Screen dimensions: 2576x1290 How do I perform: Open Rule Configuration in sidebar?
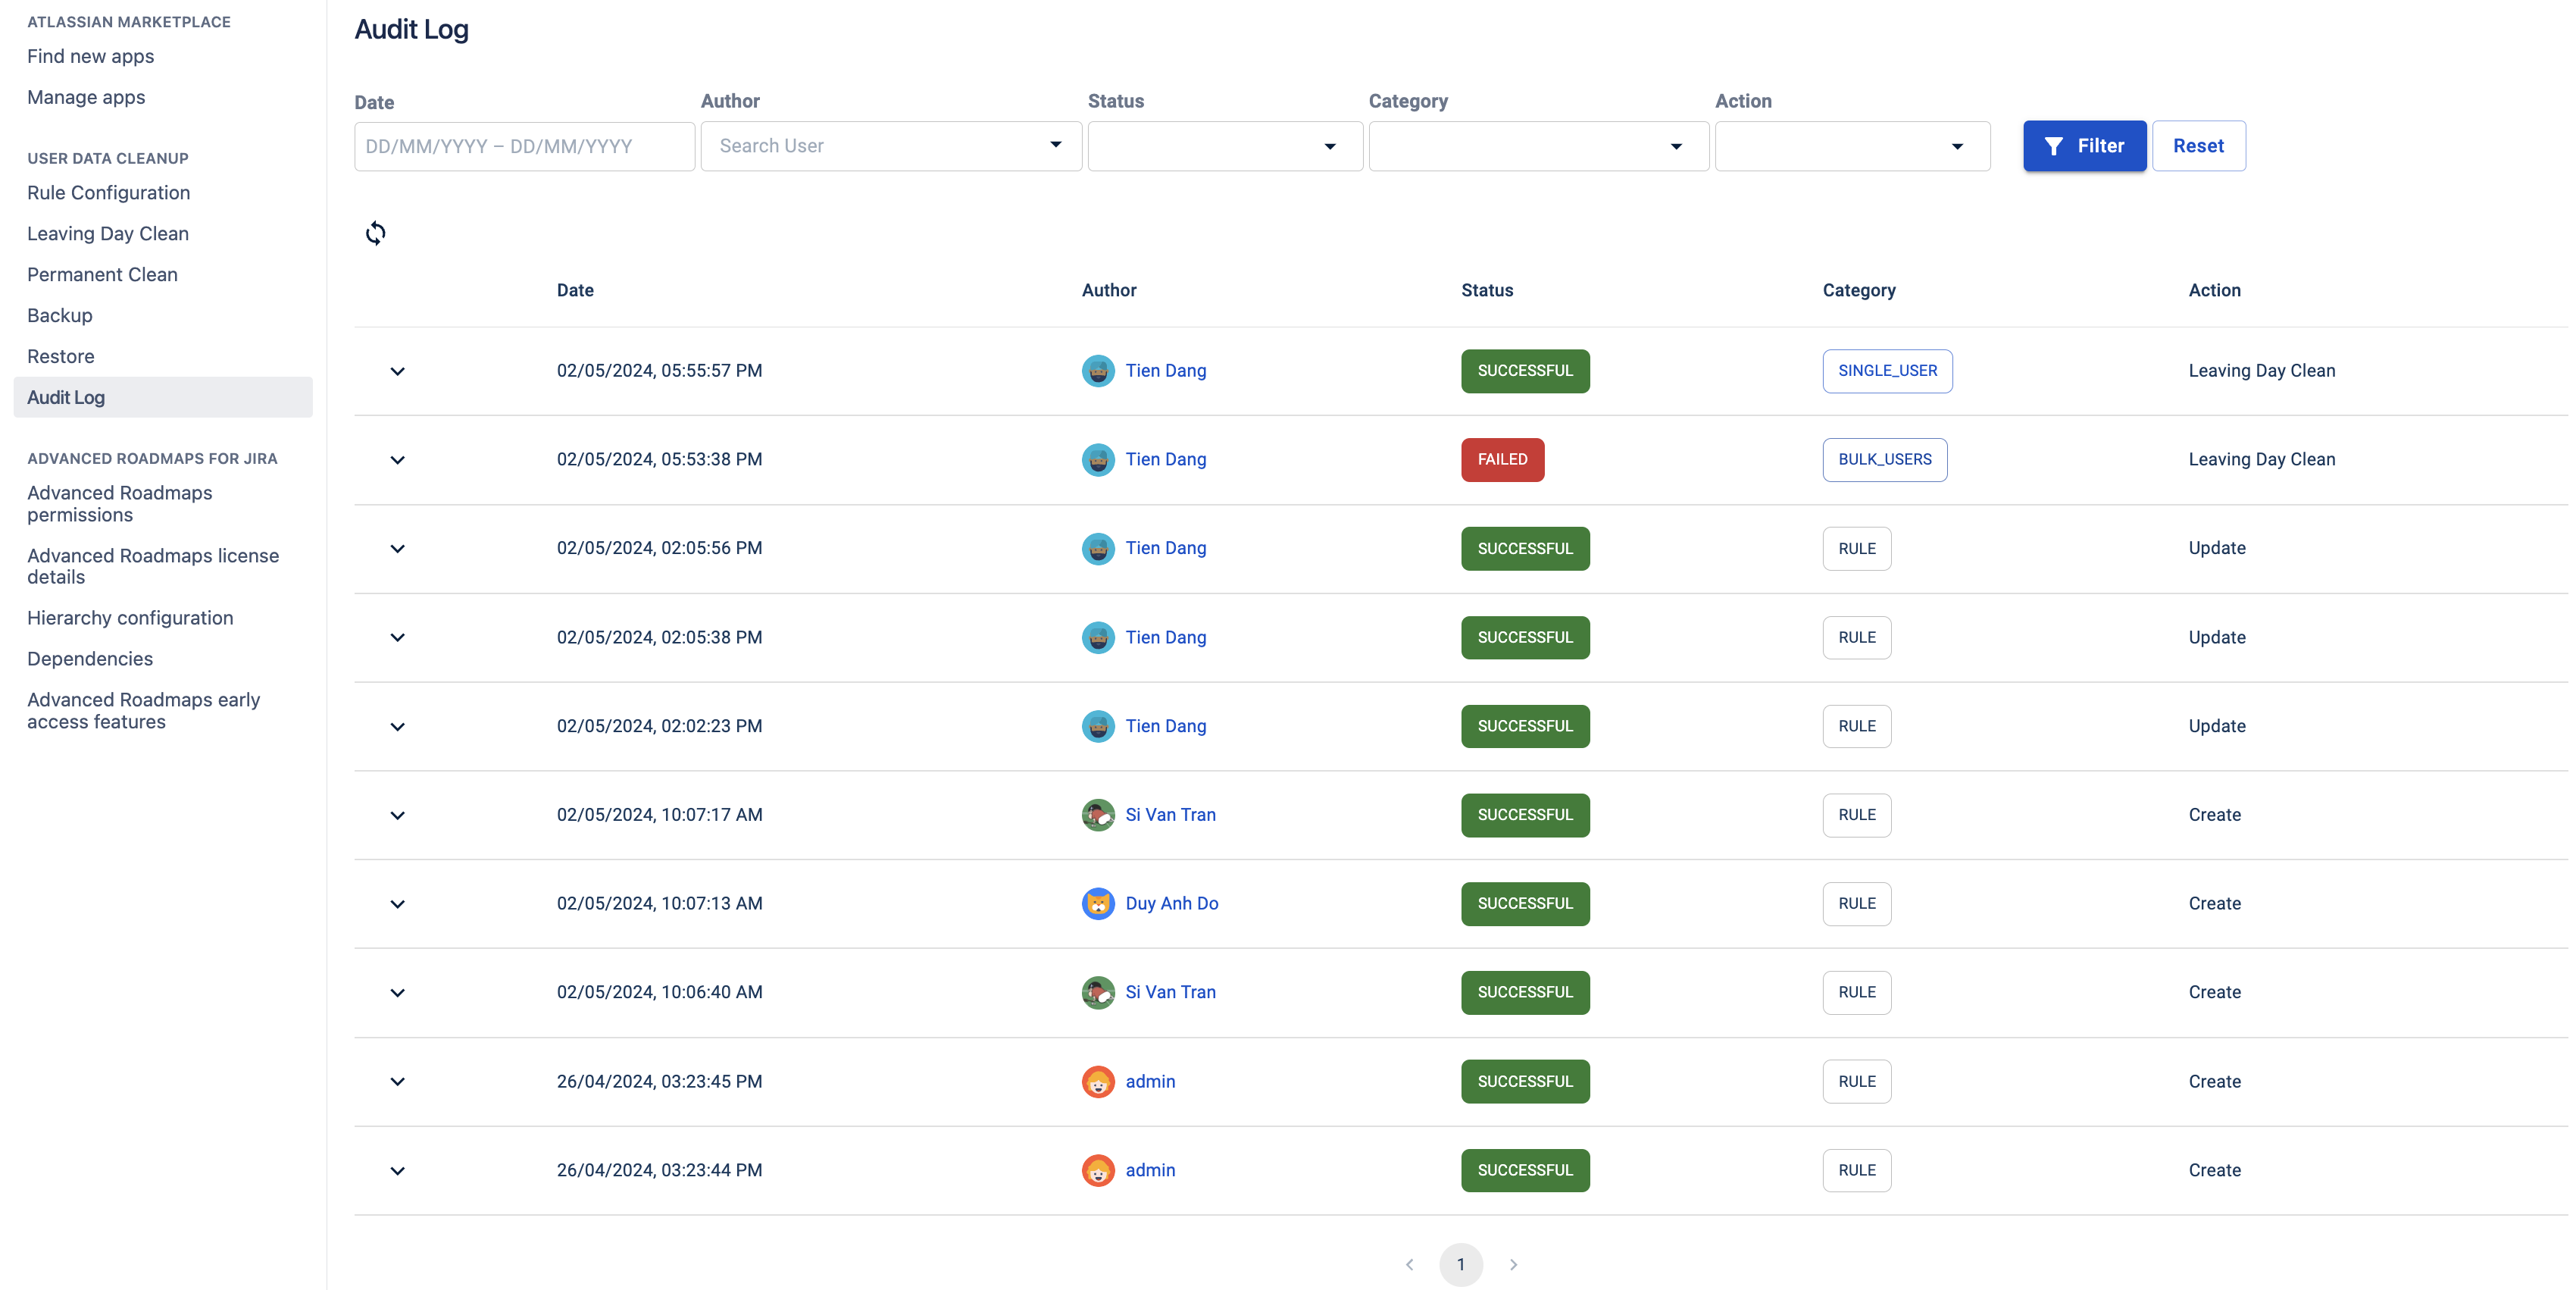[108, 193]
